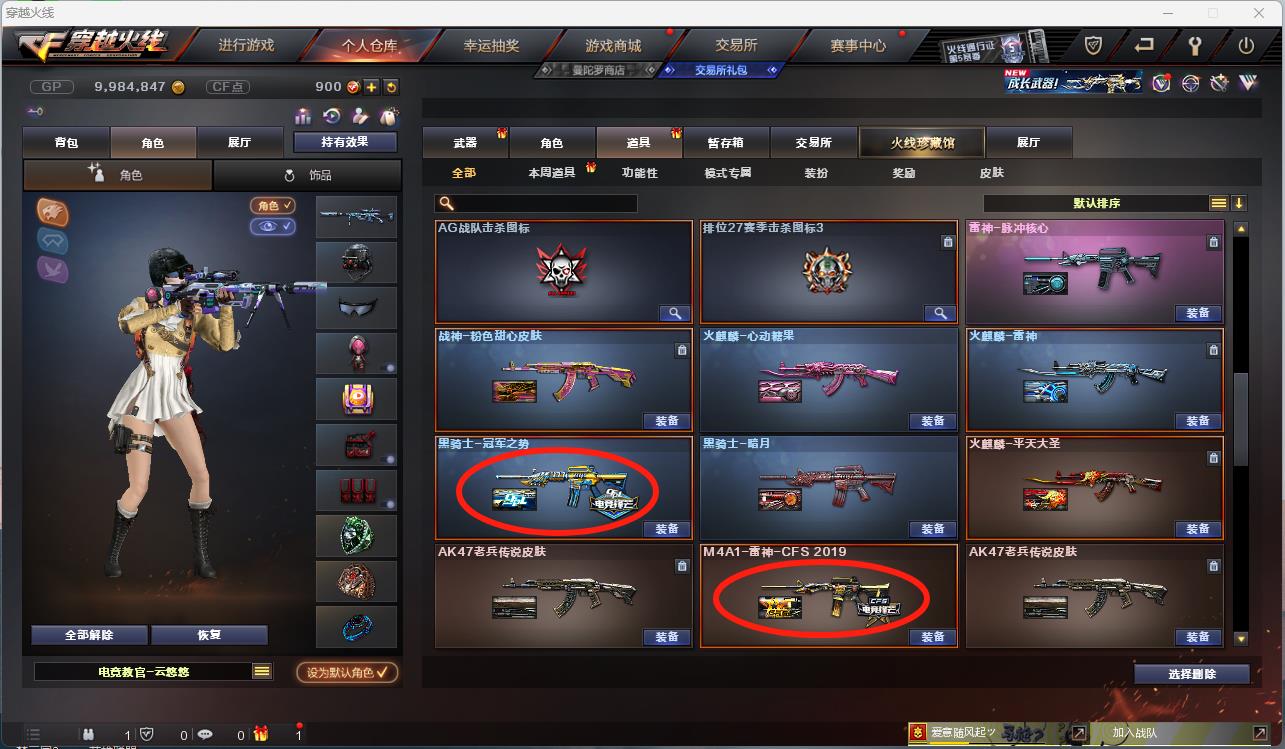Viewport: 1285px width, 749px height.
Task: Click the refresh icon beside CF点 balance
Action: pos(391,87)
